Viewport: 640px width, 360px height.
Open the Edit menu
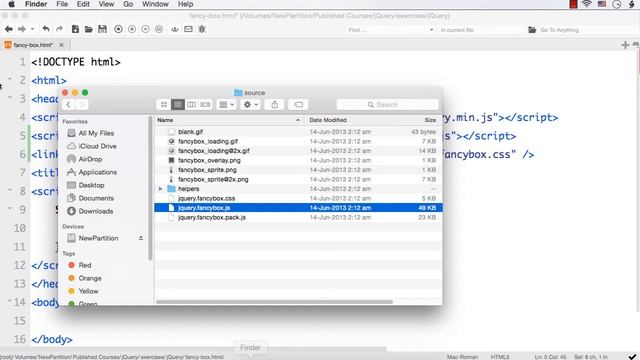click(x=83, y=4)
